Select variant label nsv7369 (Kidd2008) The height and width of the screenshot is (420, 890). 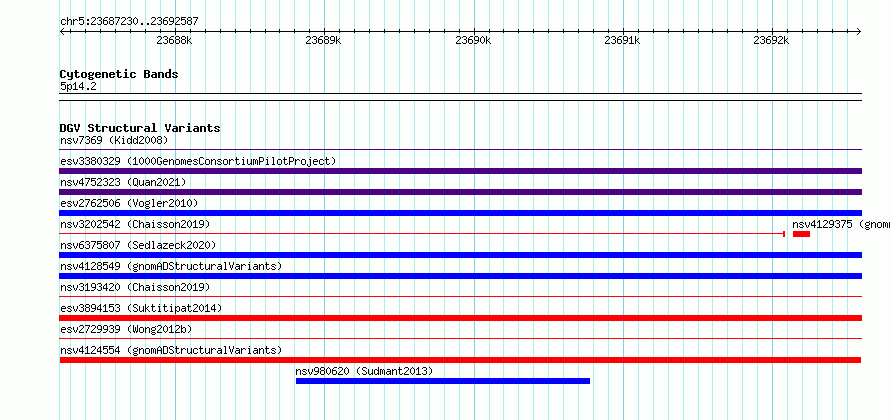point(114,140)
